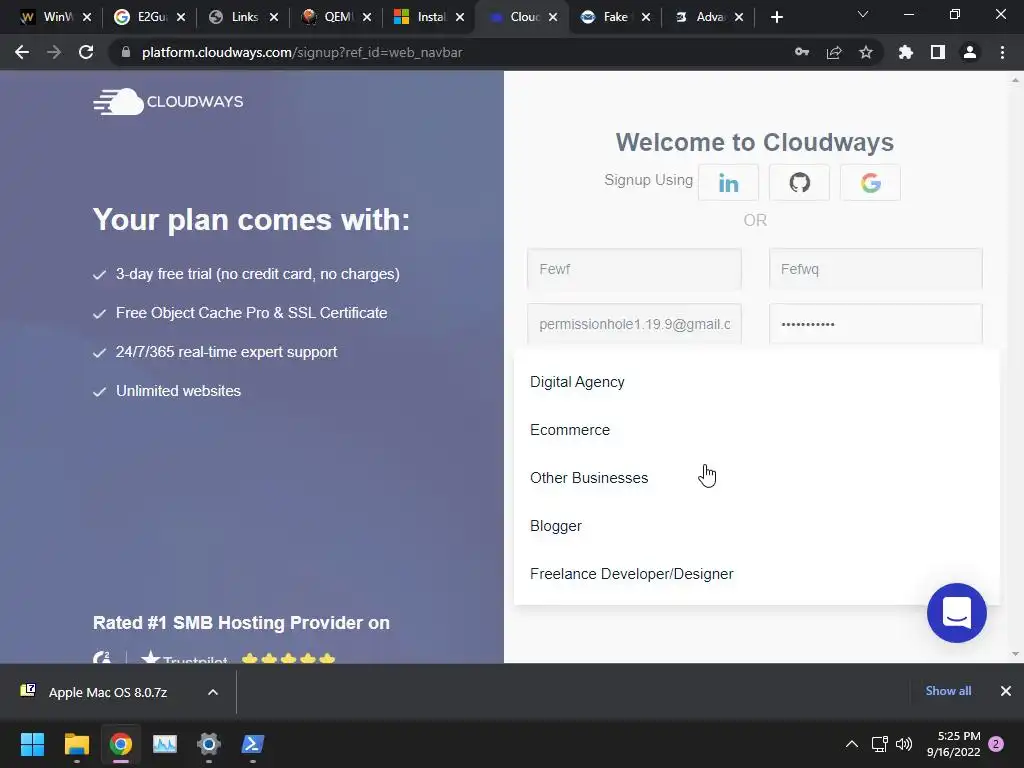Screen dimensions: 1024x768
Task: Select Digital Agency from the dropdown list
Action: tap(756, 382)
